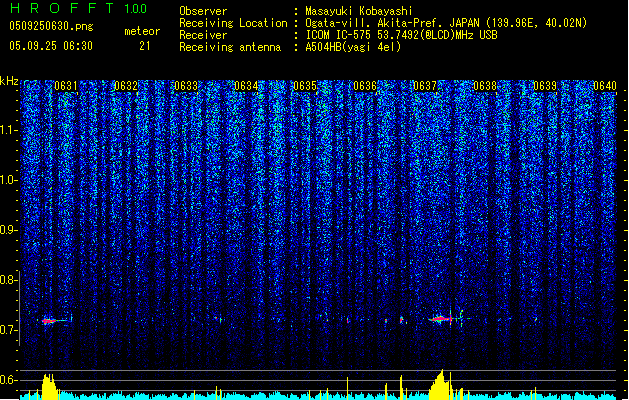Image resolution: width=629 pixels, height=400 pixels.
Task: Click the 0640 time marker
Action: [x=605, y=86]
